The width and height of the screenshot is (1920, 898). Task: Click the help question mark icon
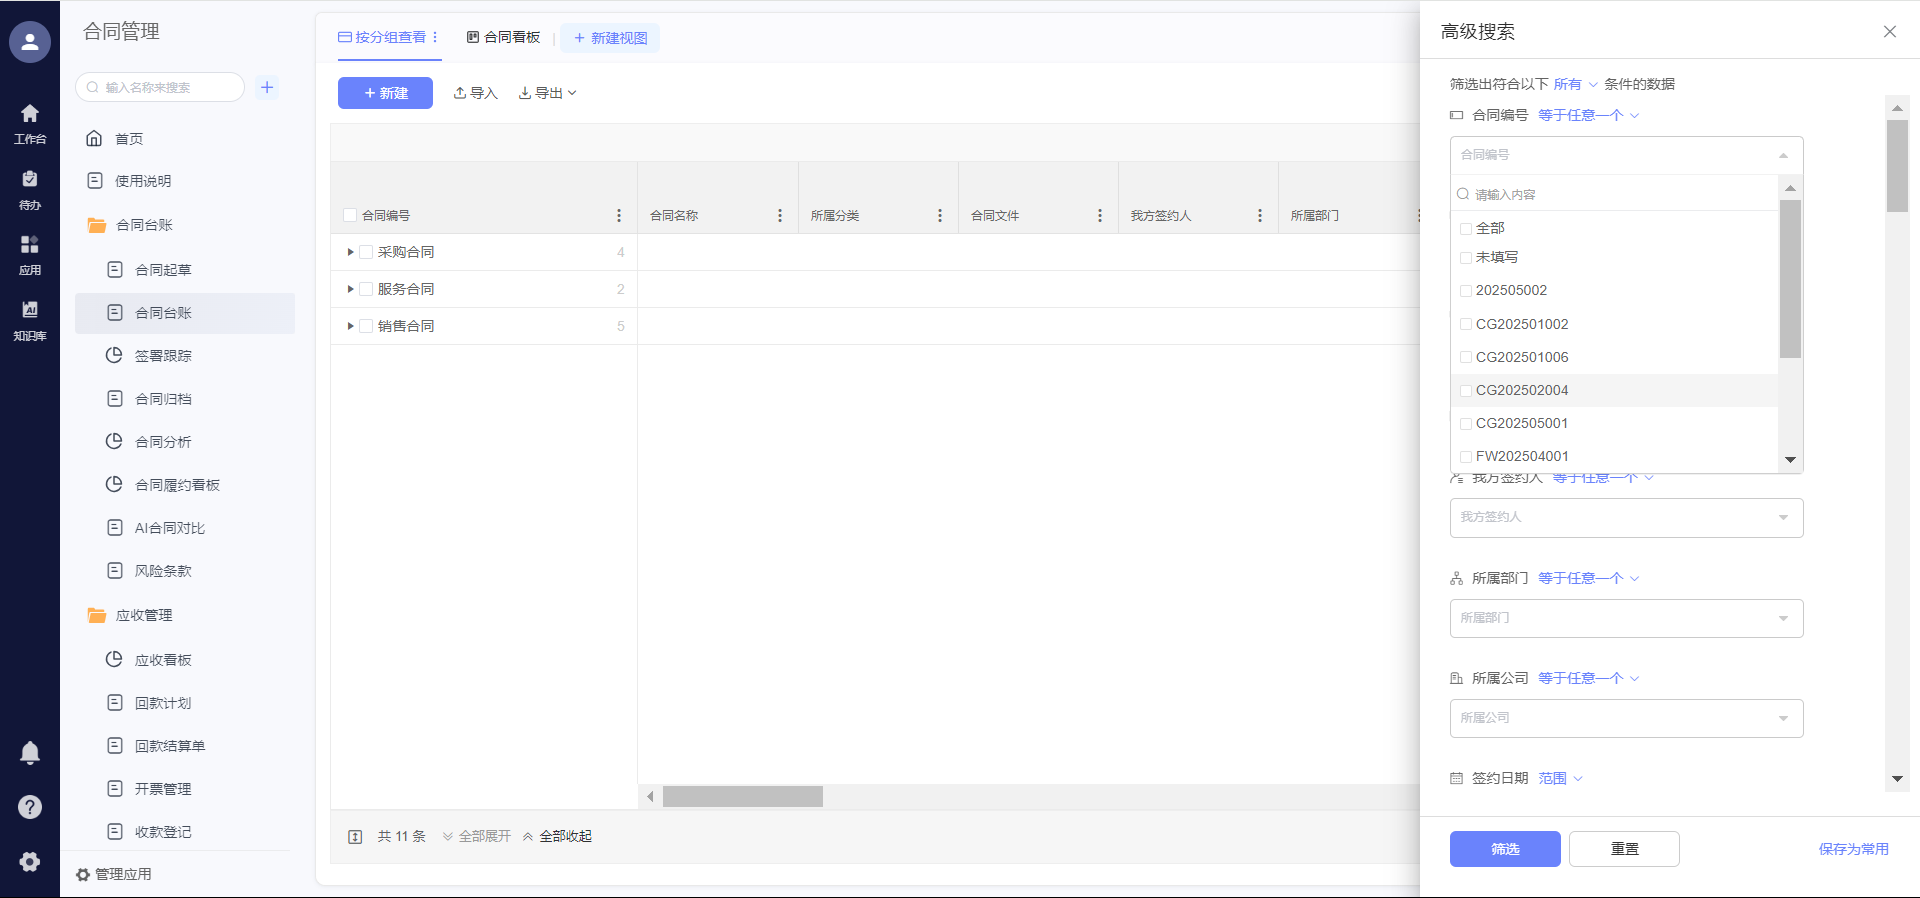pos(30,807)
